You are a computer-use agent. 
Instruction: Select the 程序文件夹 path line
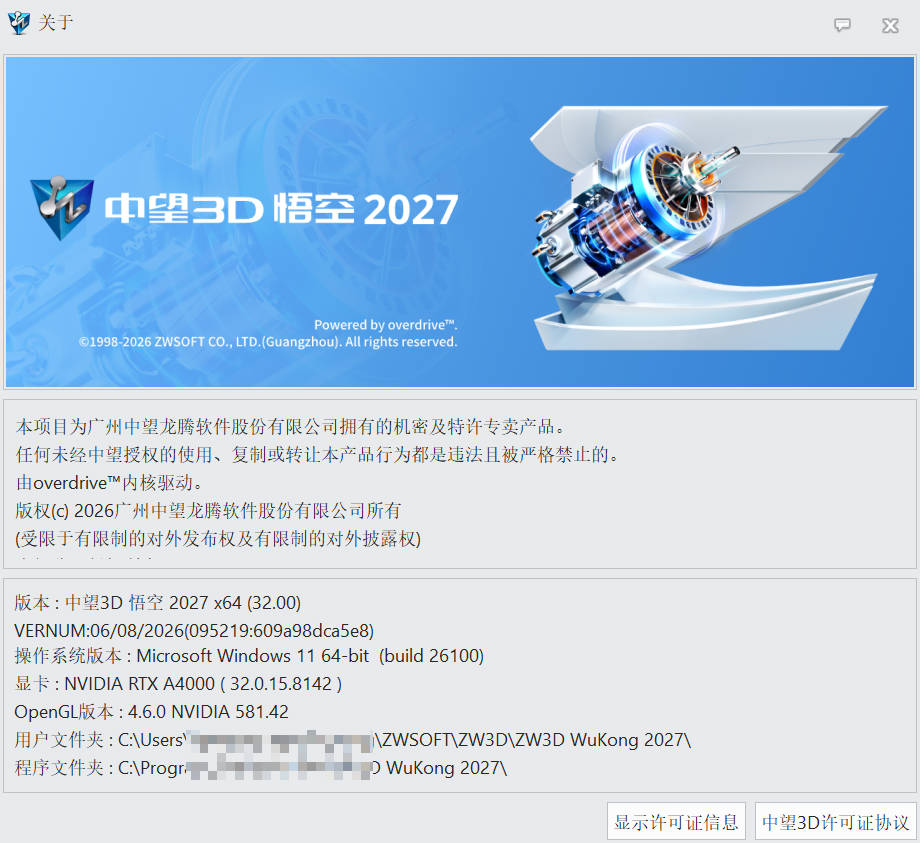pos(261,768)
